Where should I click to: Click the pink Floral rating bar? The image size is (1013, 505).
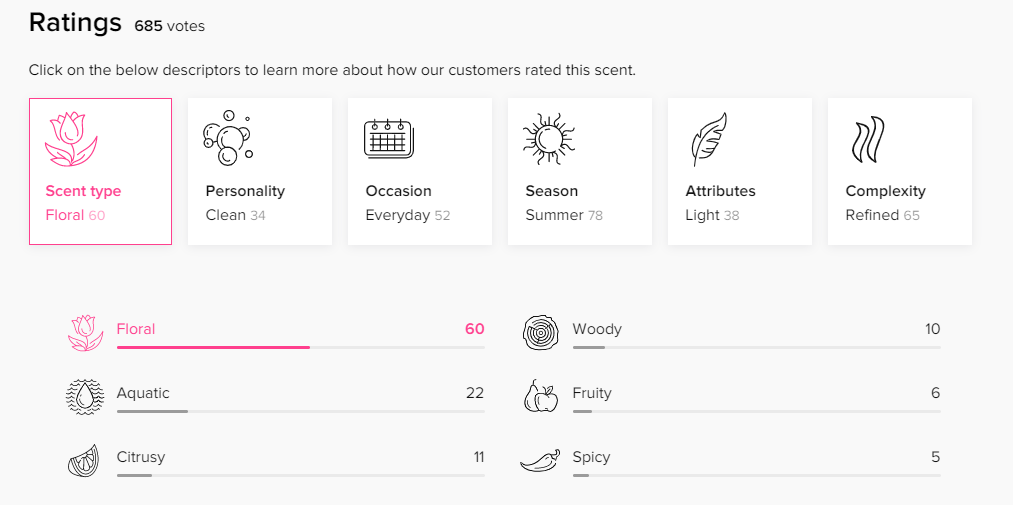pyautogui.click(x=300, y=347)
